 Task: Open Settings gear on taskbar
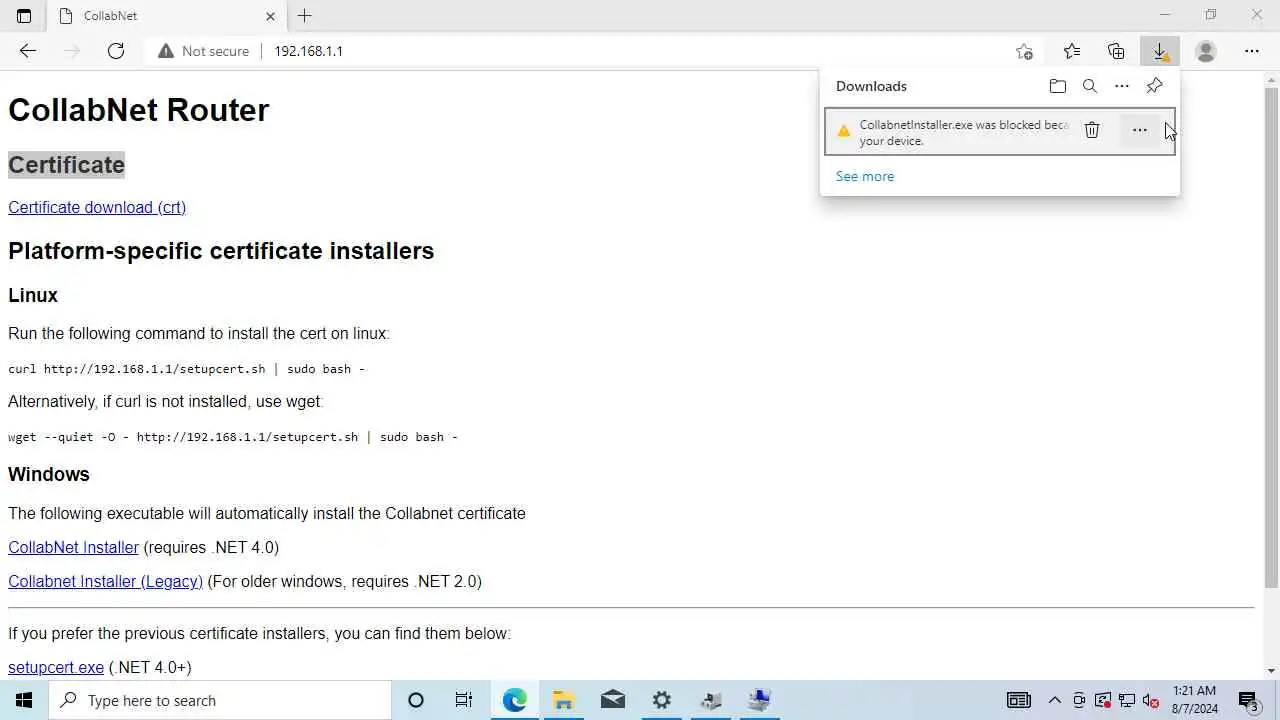coord(661,700)
